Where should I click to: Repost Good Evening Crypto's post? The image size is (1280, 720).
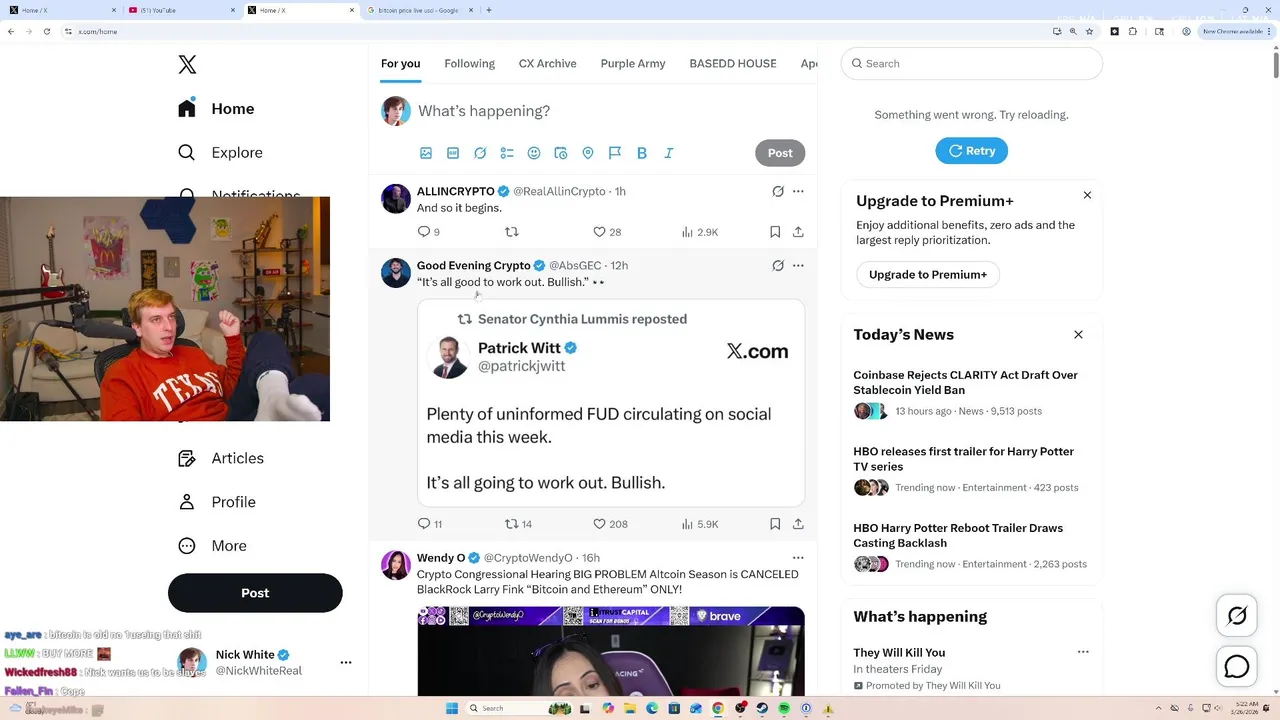pos(518,524)
